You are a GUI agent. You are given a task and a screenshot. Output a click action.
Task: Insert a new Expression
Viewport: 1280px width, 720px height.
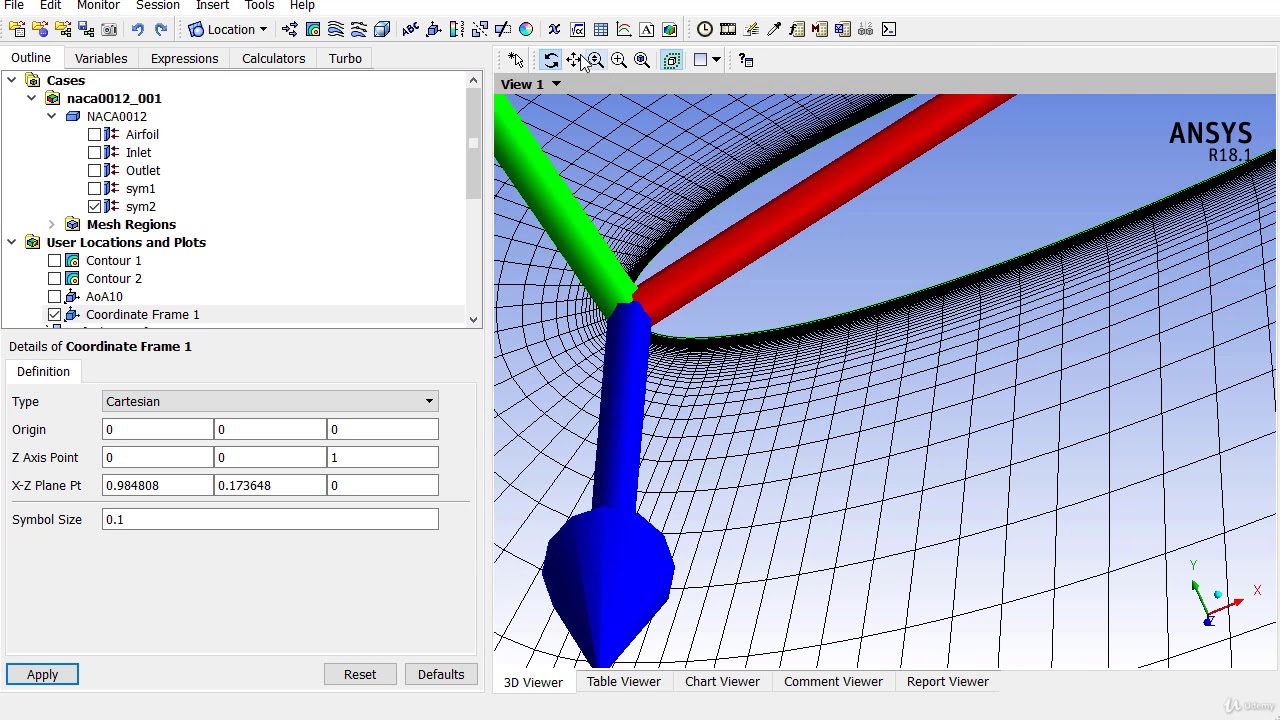(577, 29)
